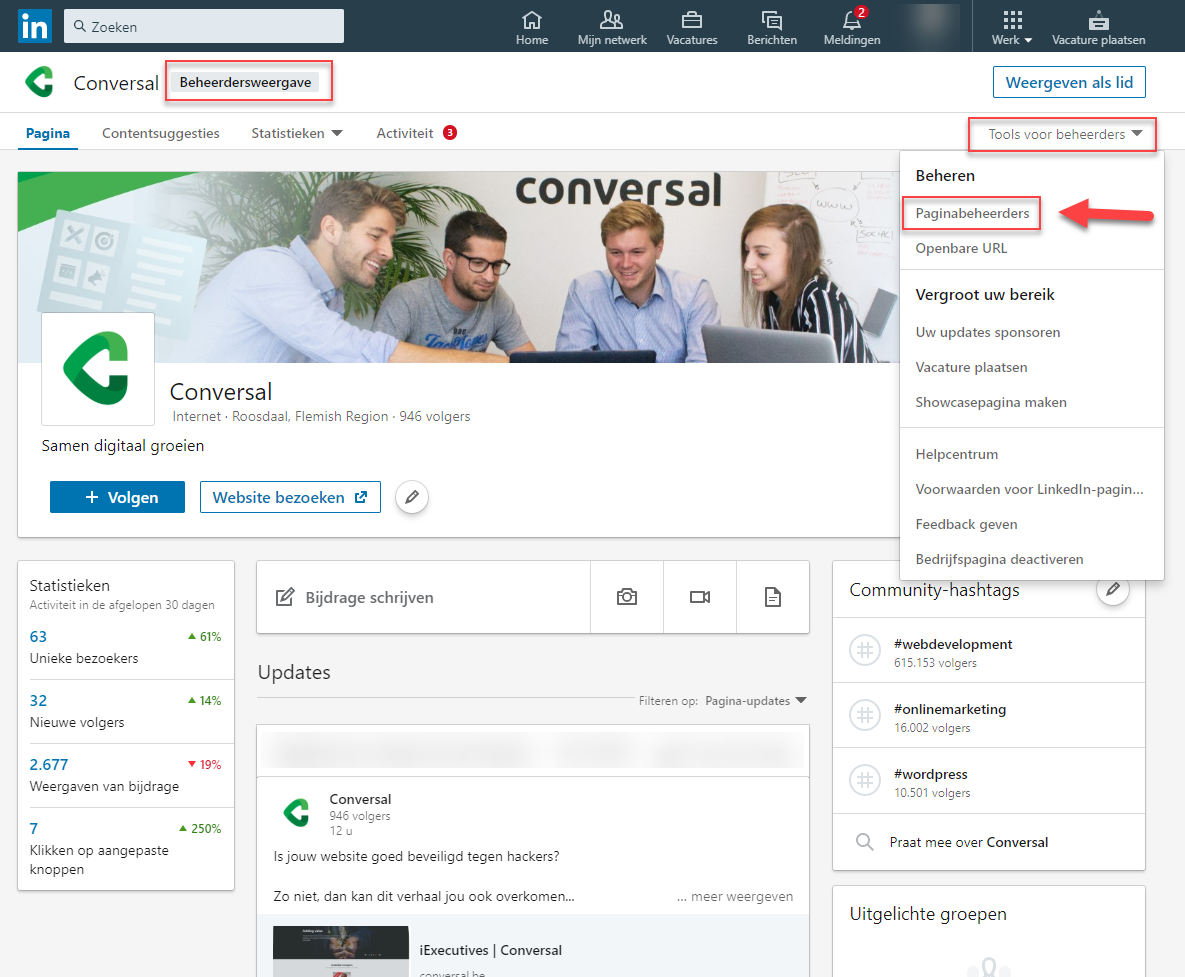Click the Volgen button
1185x977 pixels.
pos(117,497)
